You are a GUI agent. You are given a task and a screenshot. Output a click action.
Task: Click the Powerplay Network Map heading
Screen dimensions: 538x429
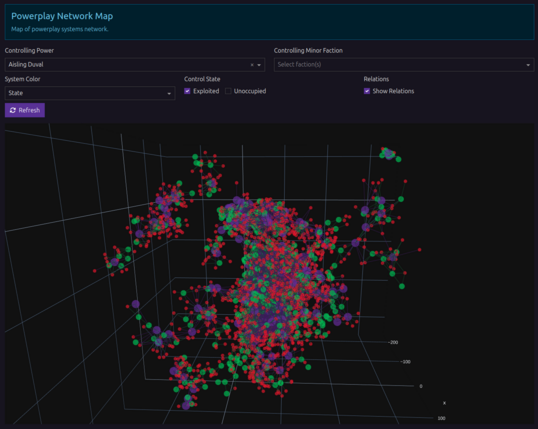62,16
